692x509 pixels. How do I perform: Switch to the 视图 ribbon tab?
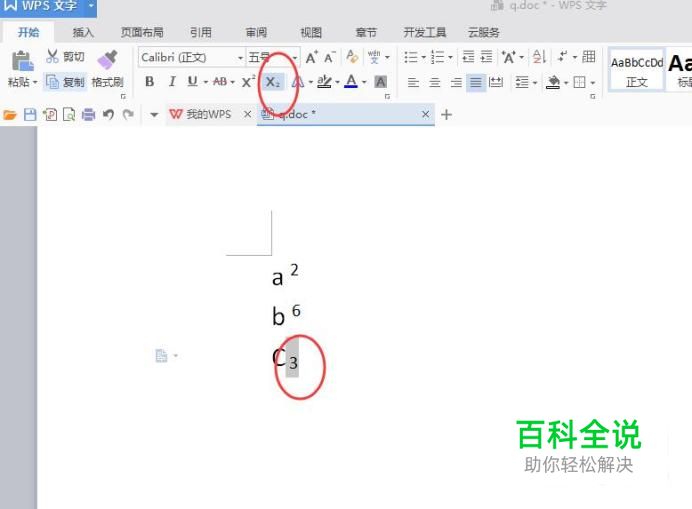click(x=311, y=32)
